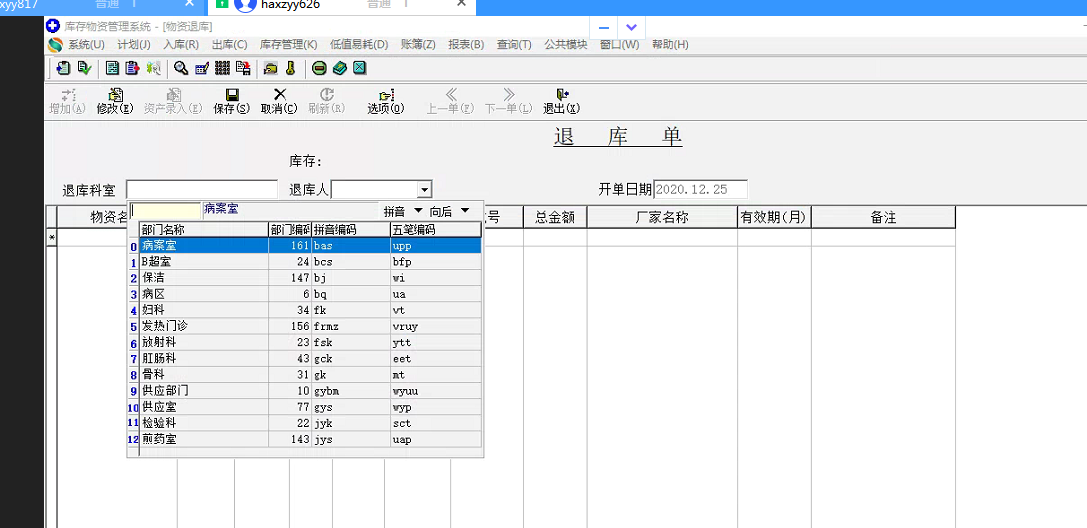Viewport: 1087px width, 528px height.
Task: Click the green book icon in the toolbar
Action: pos(339,68)
